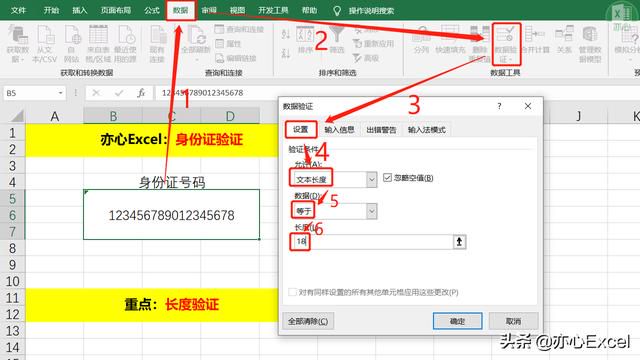
Task: Switch to the 数据 (Data) tab
Action: pos(181,10)
